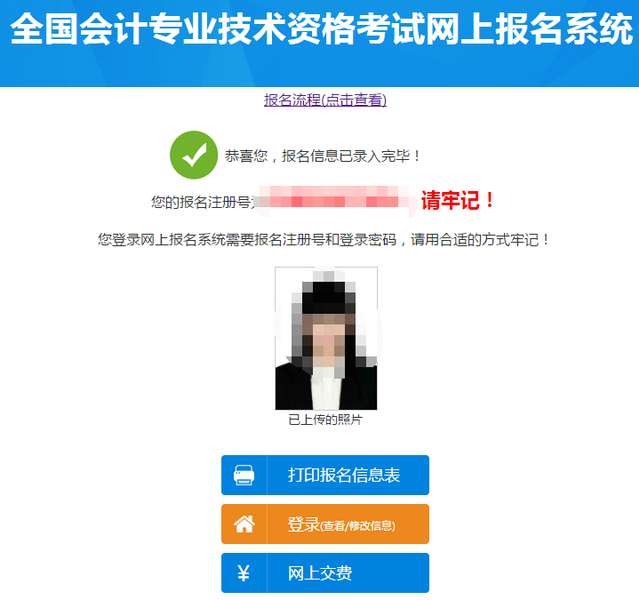Click the yen symbol icon
The width and height of the screenshot is (639, 600).
pos(244,573)
